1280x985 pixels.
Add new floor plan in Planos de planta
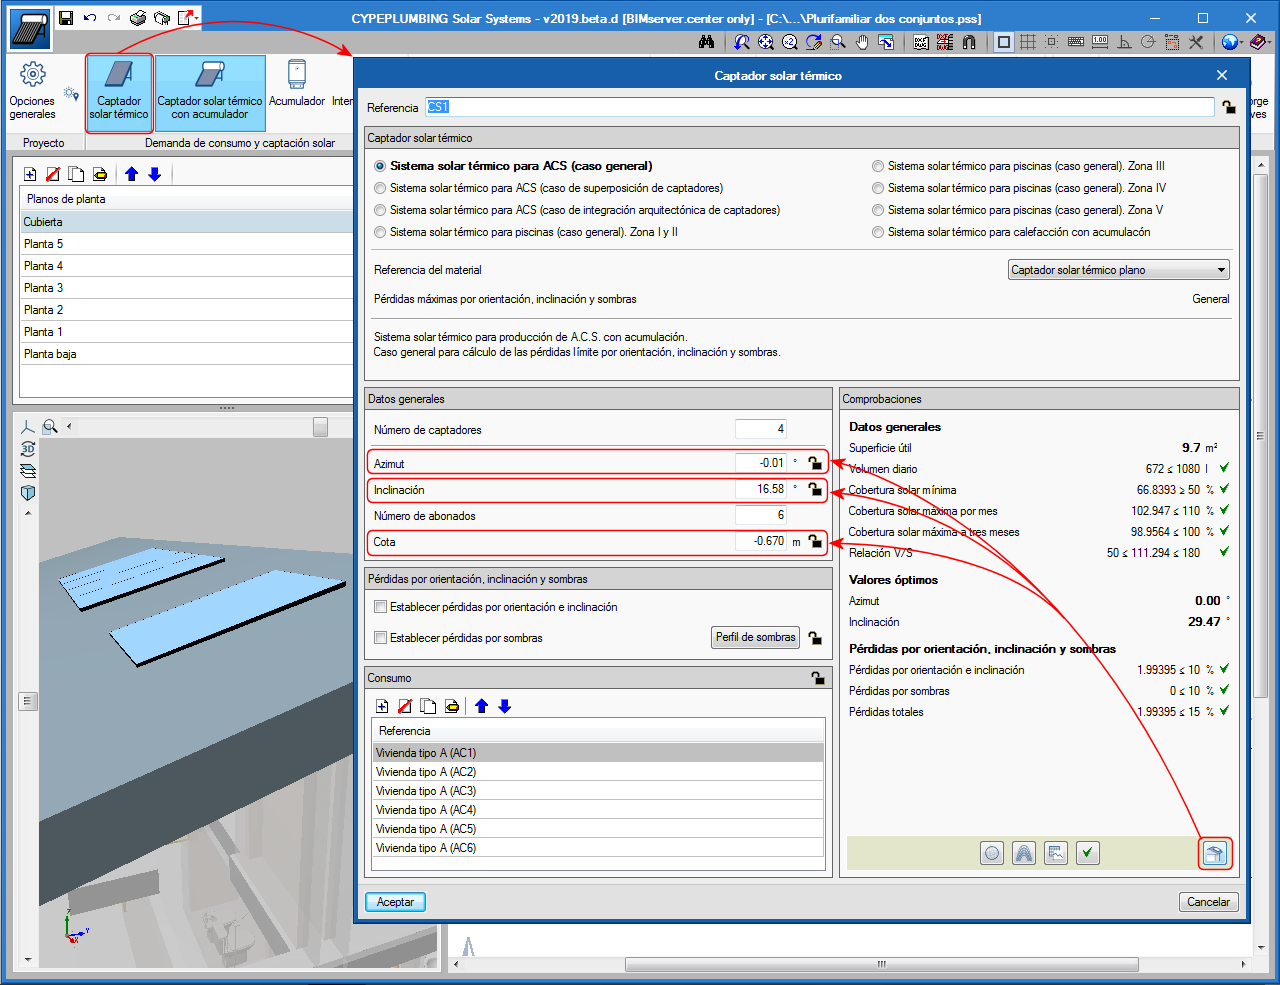point(30,174)
